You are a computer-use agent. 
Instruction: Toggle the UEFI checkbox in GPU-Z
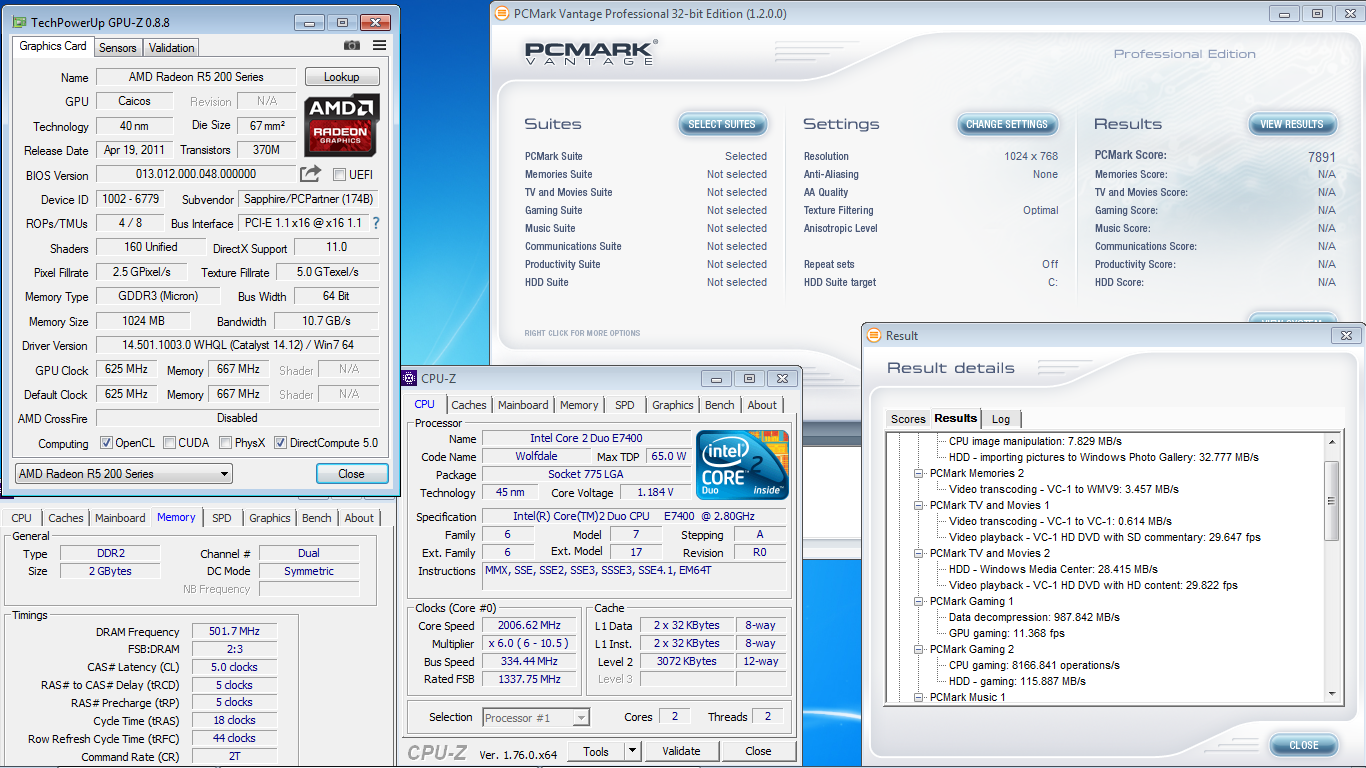pyautogui.click(x=339, y=175)
